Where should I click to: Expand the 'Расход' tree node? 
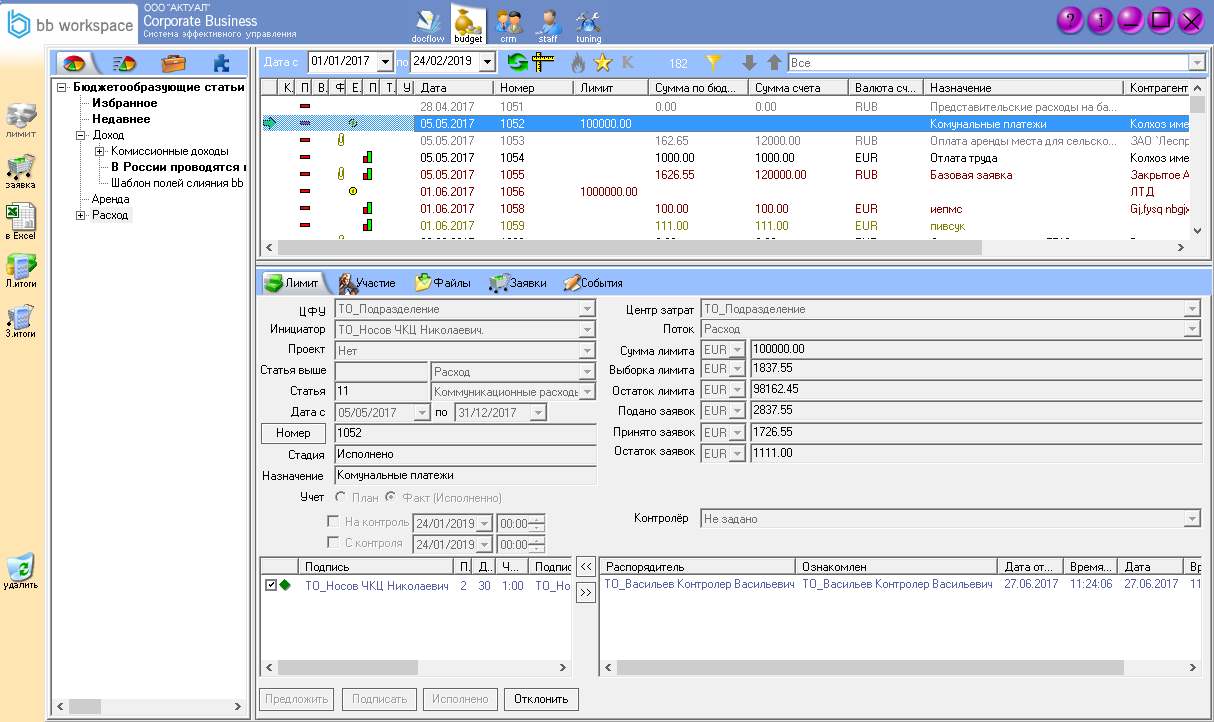coord(81,215)
